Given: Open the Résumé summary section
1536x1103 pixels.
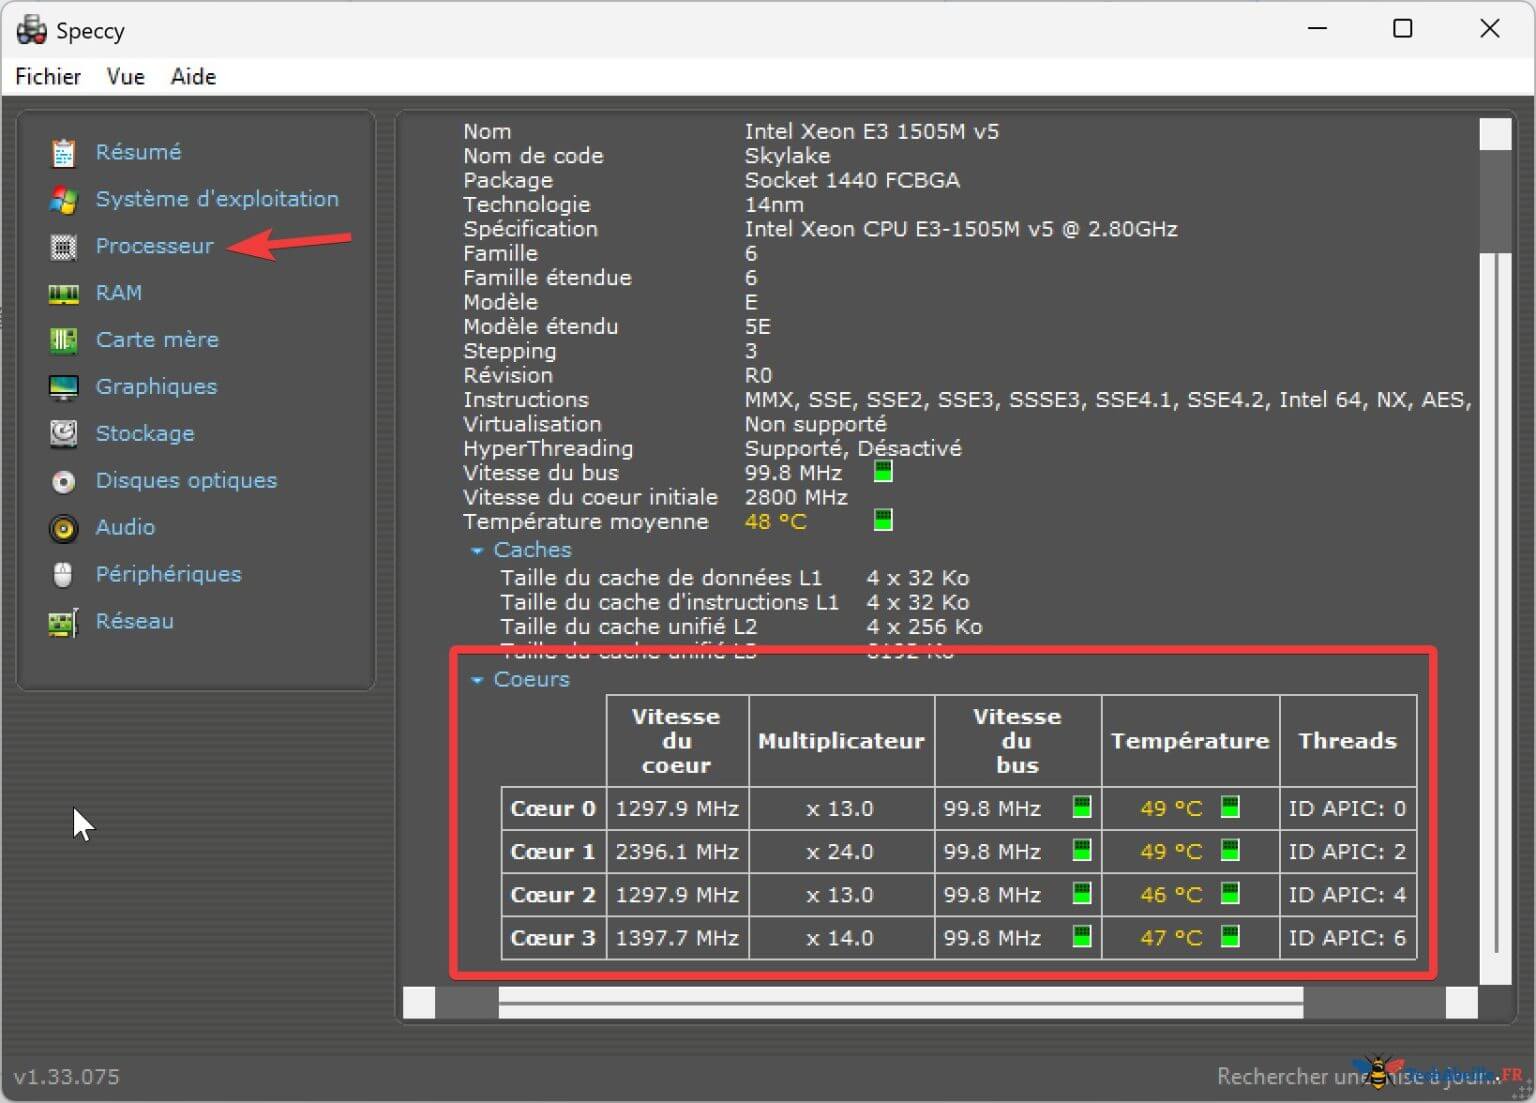Looking at the screenshot, I should coord(137,152).
